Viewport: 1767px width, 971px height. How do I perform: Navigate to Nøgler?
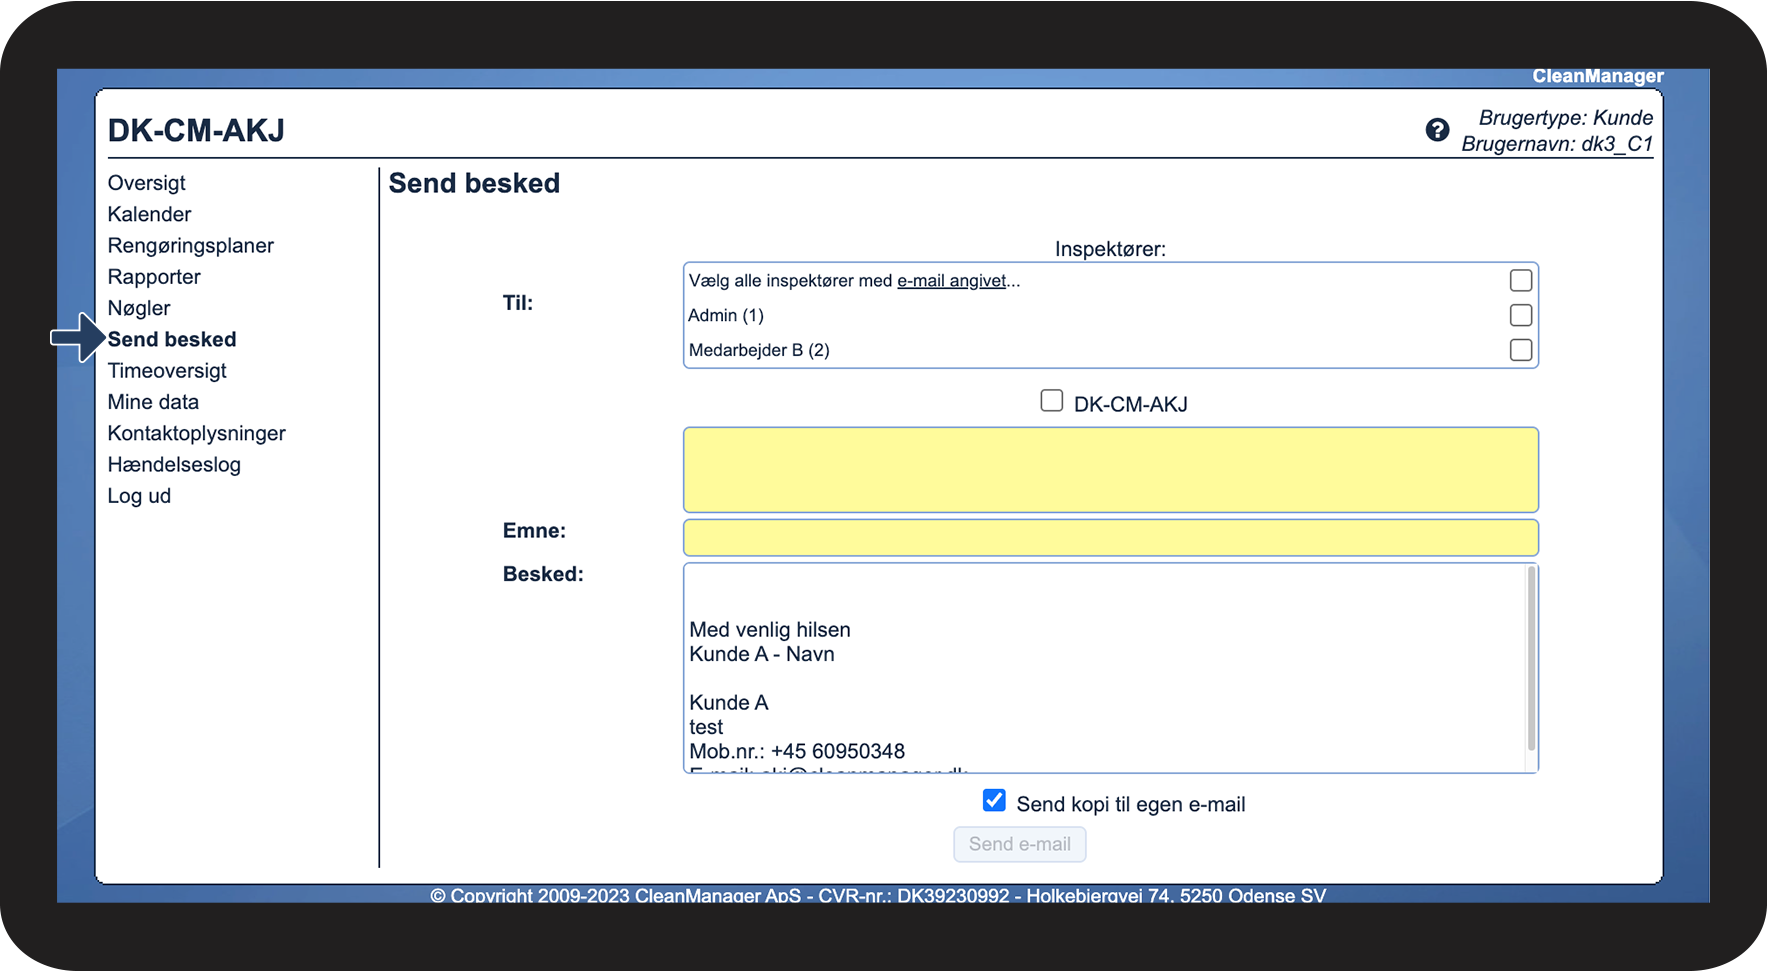[138, 308]
